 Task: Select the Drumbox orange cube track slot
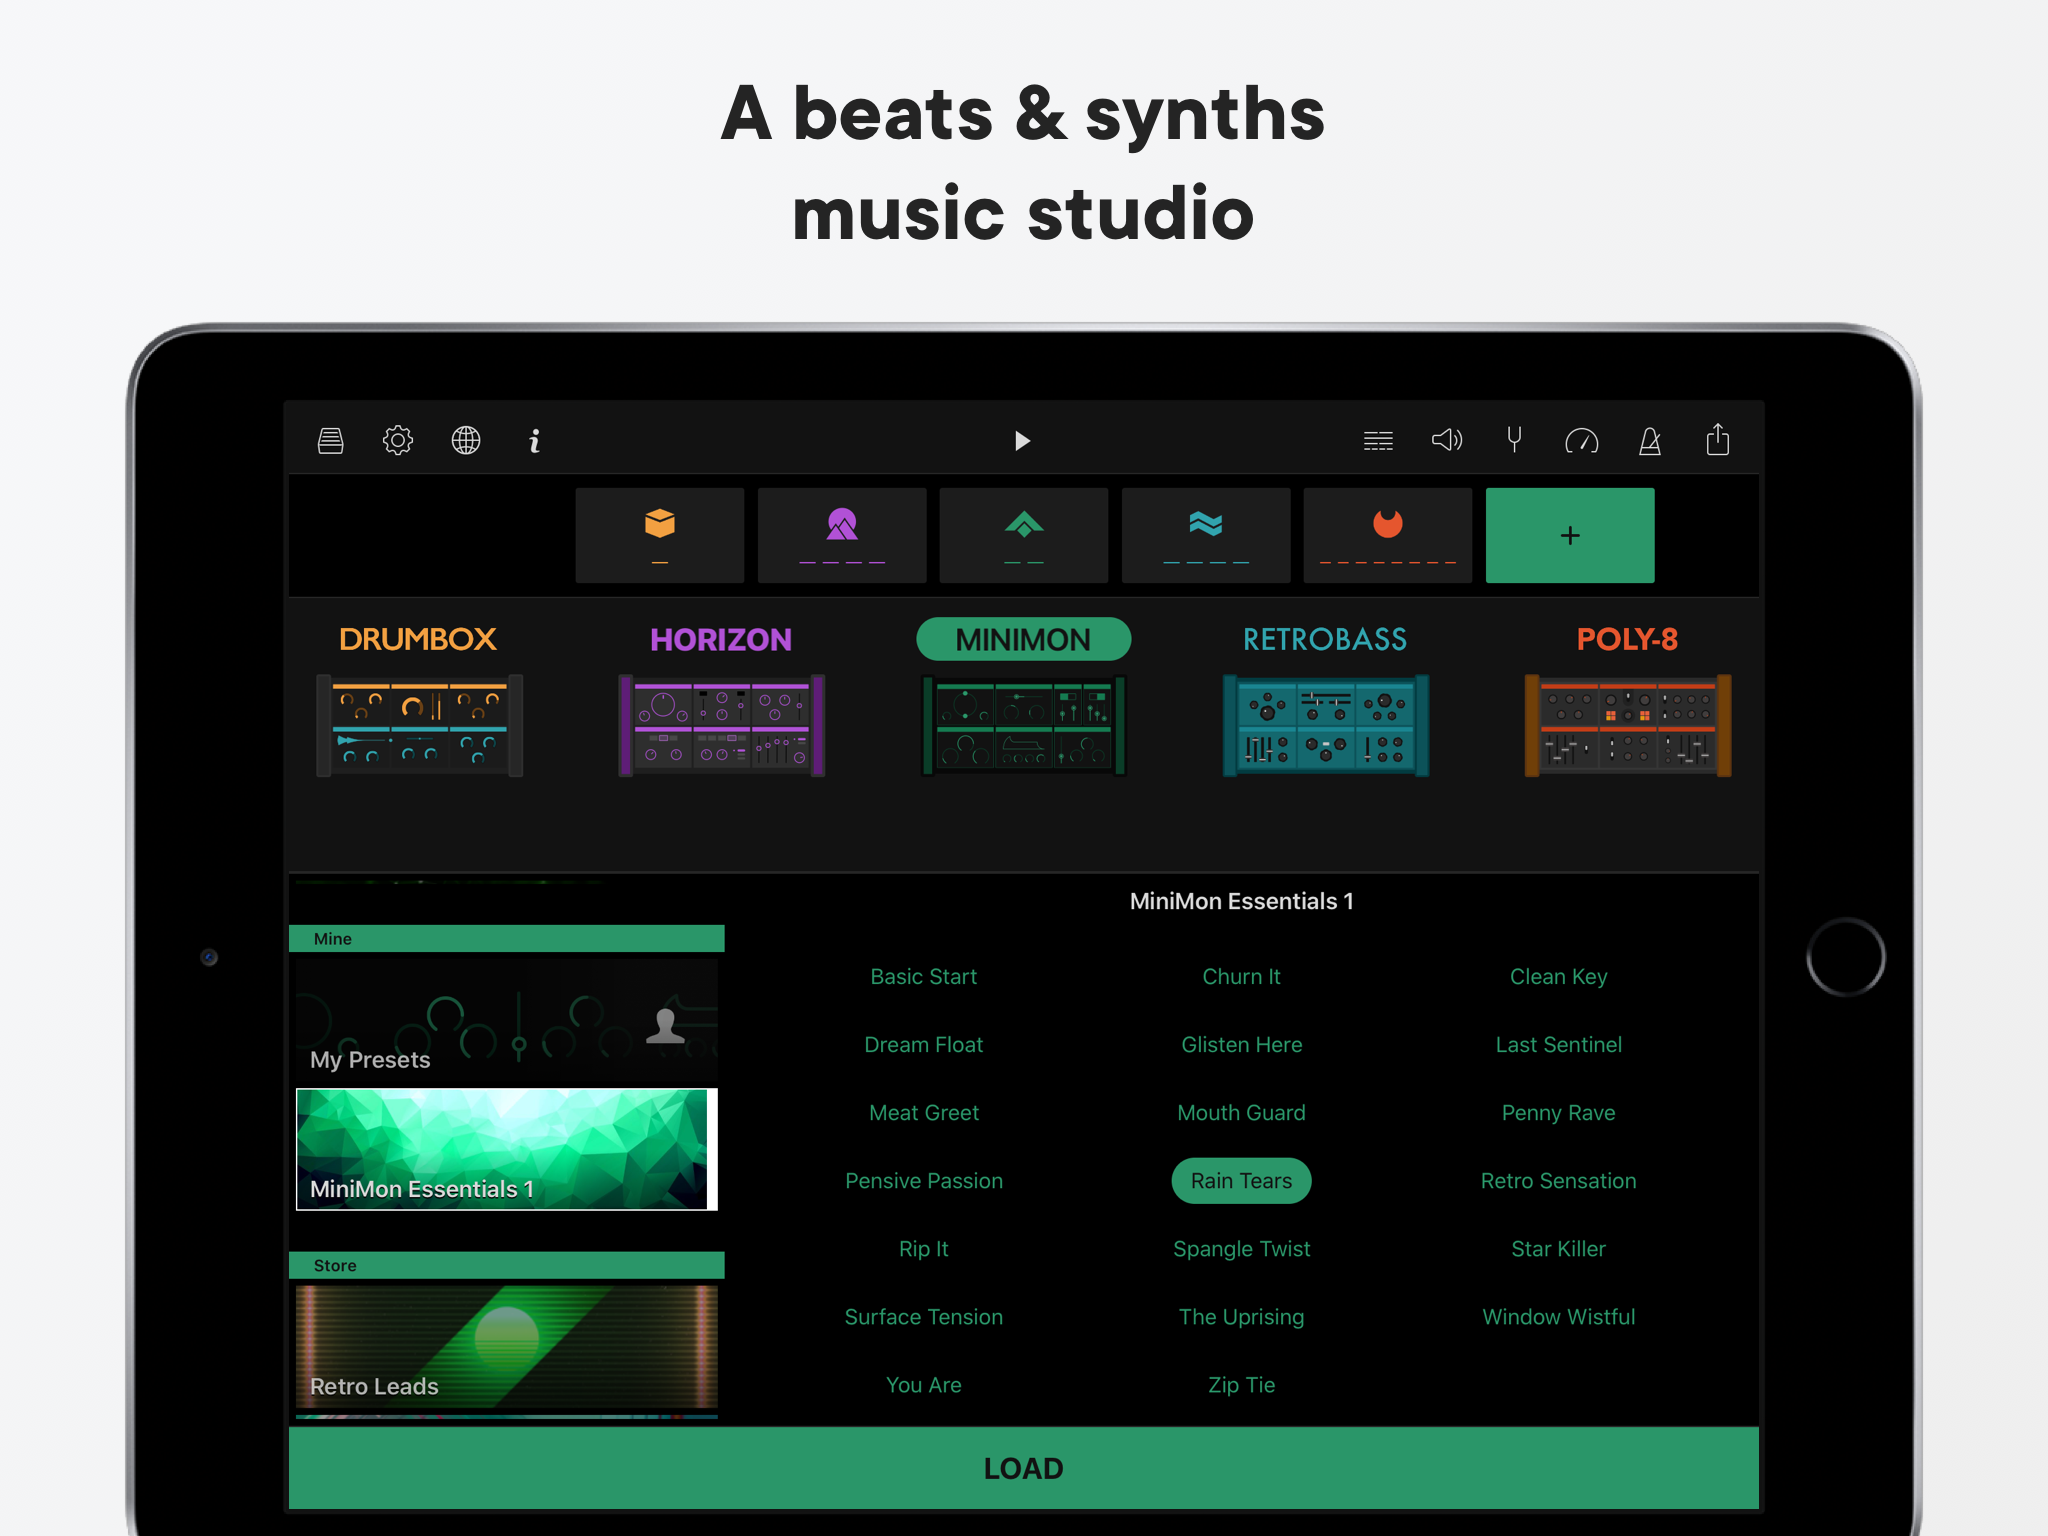pos(660,535)
